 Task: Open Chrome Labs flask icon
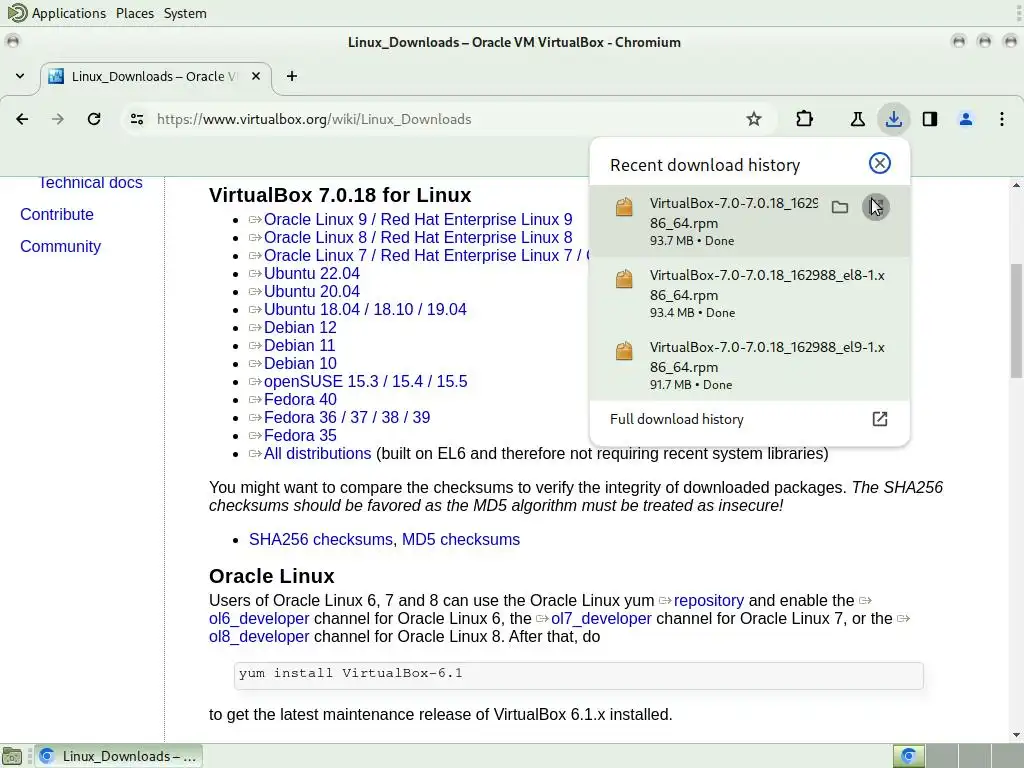pos(857,119)
